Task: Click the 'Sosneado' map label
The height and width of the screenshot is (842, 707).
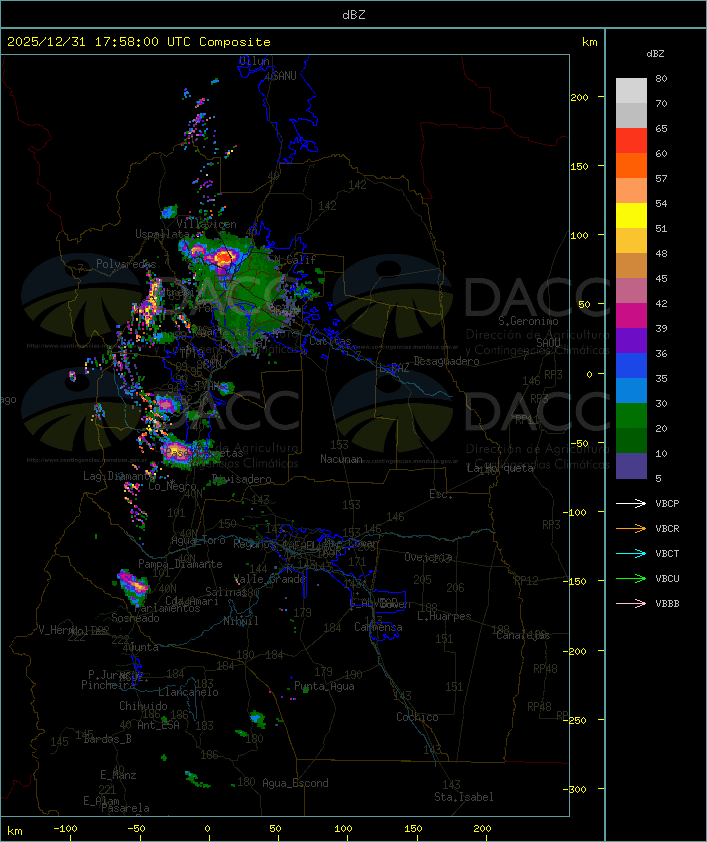Action: point(135,618)
